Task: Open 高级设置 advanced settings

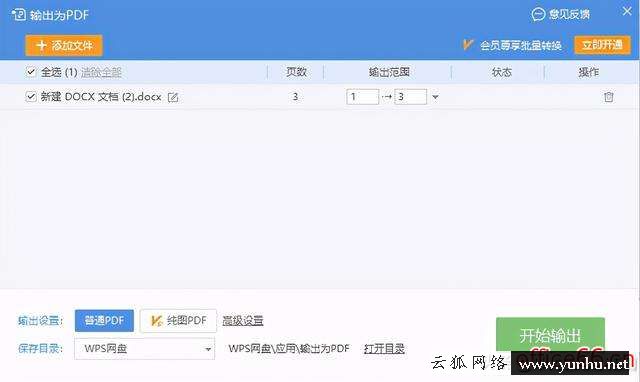Action: click(x=243, y=321)
